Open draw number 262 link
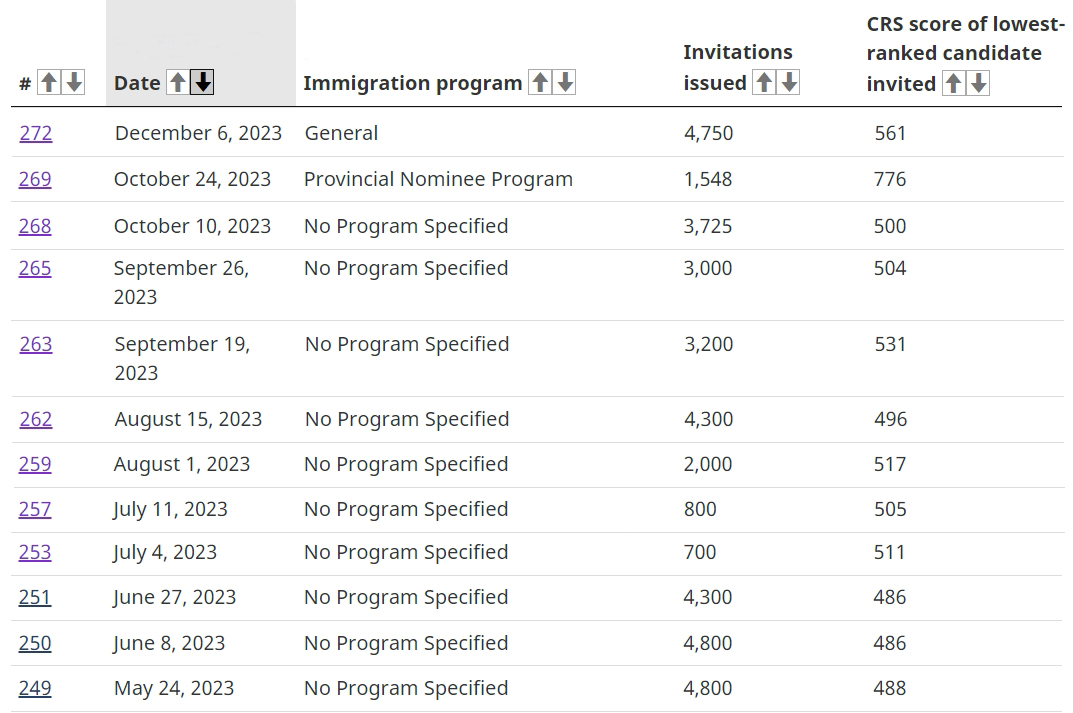Image resolution: width=1073 pixels, height=713 pixels. [x=36, y=419]
